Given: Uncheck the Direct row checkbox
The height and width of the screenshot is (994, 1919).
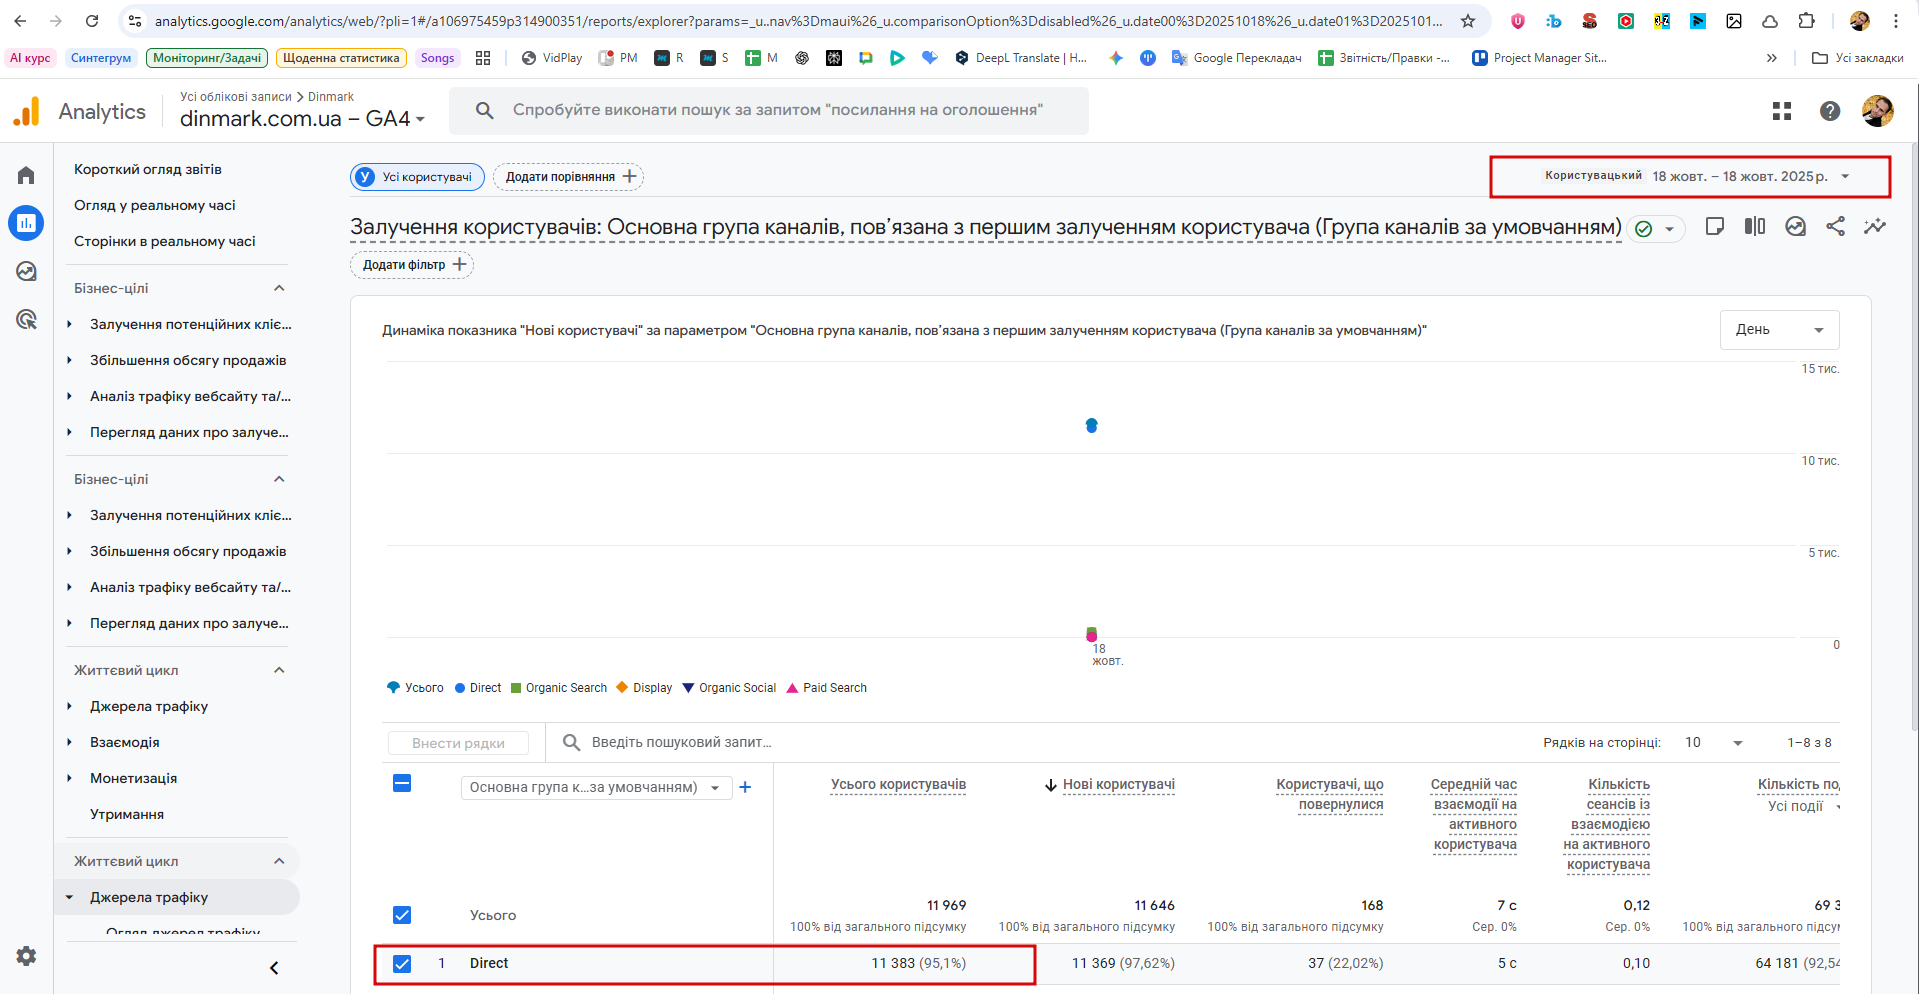Looking at the screenshot, I should [x=402, y=964].
